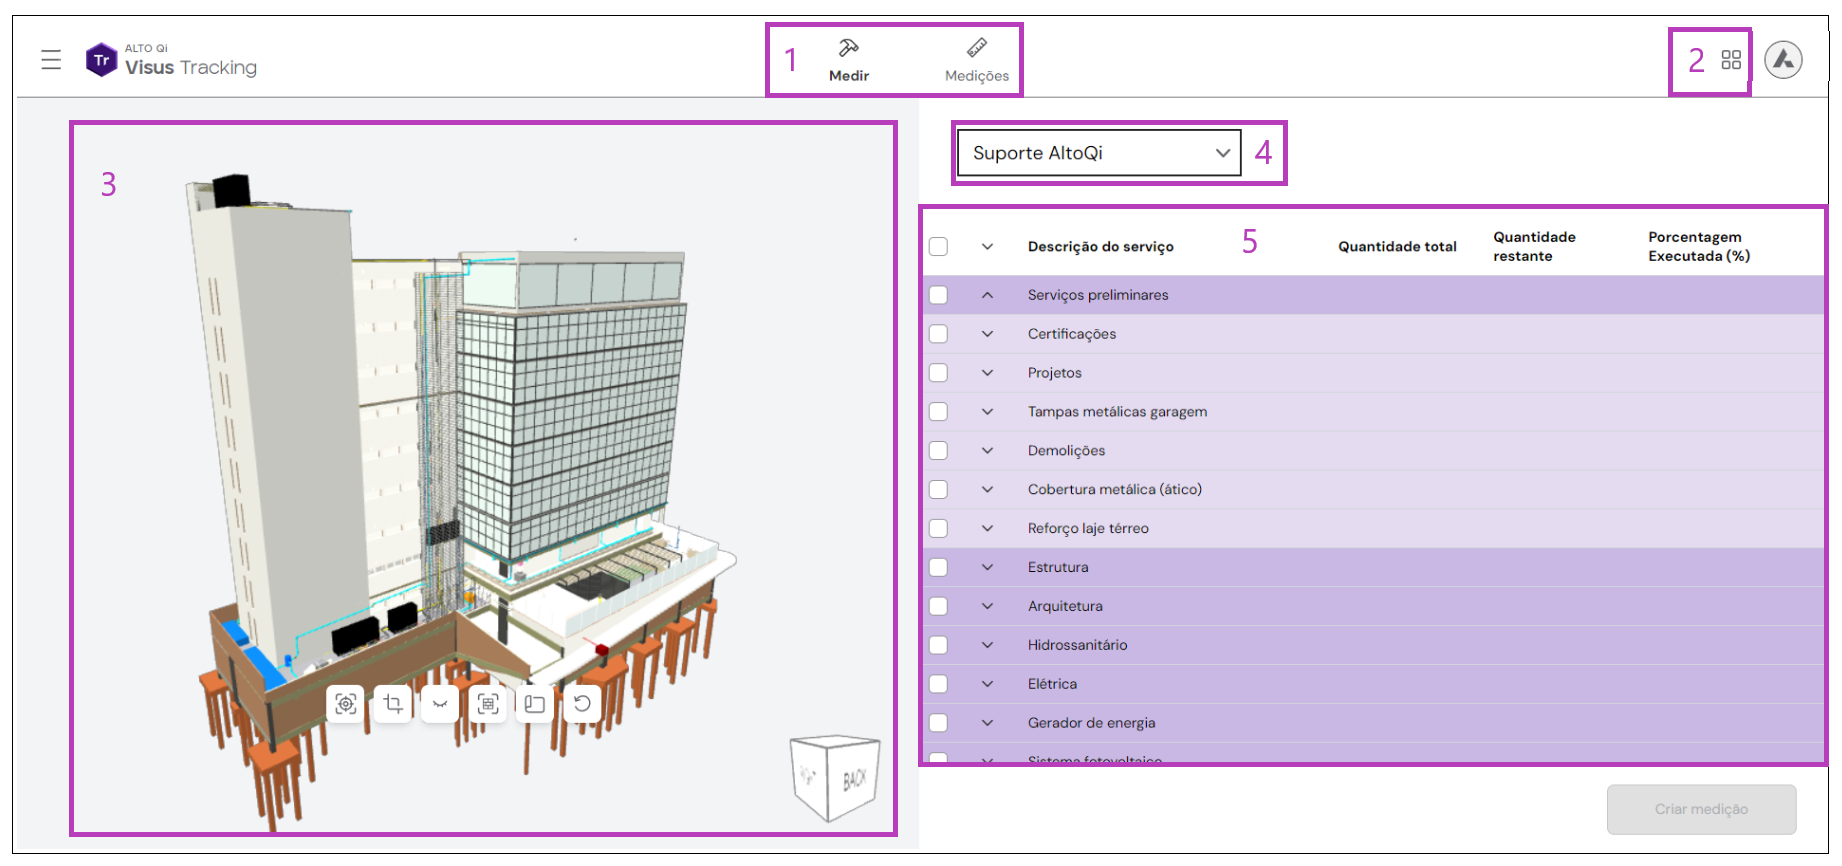Select the crop section tool in viewer
This screenshot has height=866, width=1842.
pyautogui.click(x=393, y=704)
